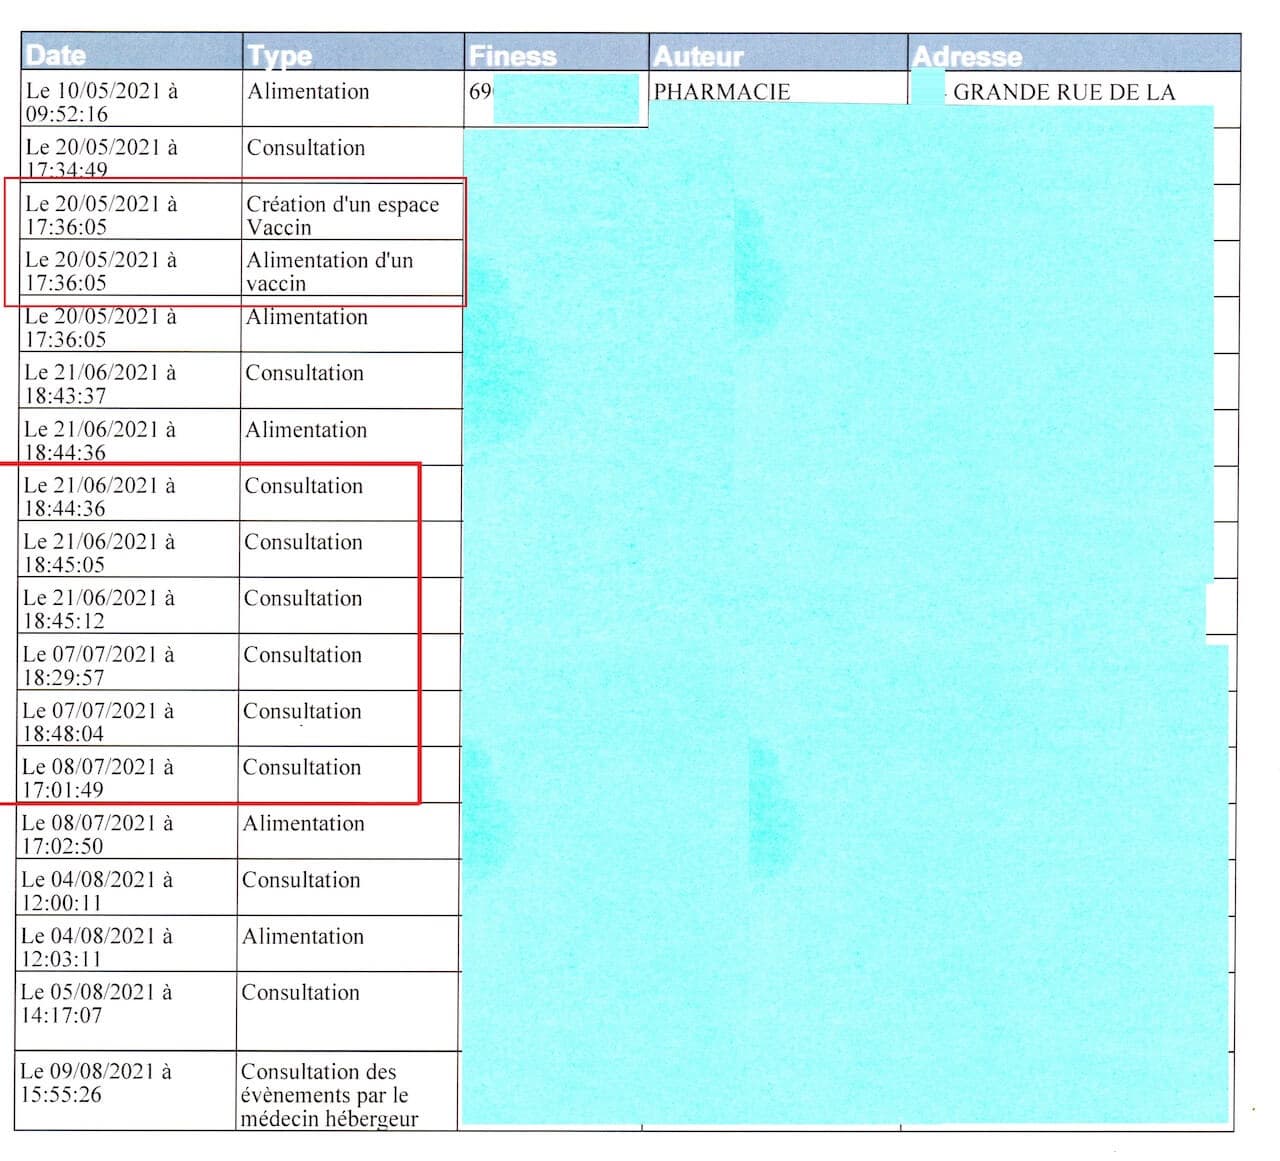Viewport: 1280px width, 1161px height.
Task: Click the PHARMACIE author cell
Action: (x=721, y=92)
